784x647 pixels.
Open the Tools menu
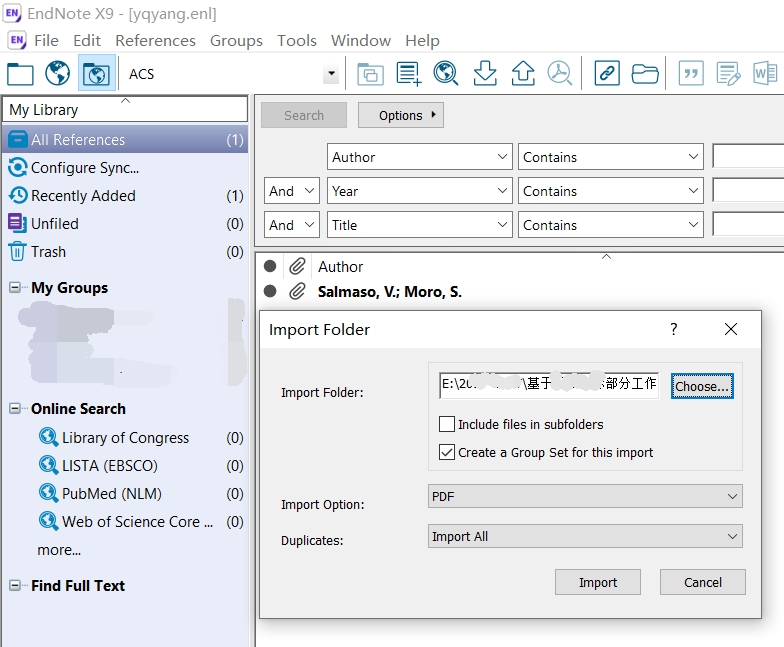click(x=297, y=40)
